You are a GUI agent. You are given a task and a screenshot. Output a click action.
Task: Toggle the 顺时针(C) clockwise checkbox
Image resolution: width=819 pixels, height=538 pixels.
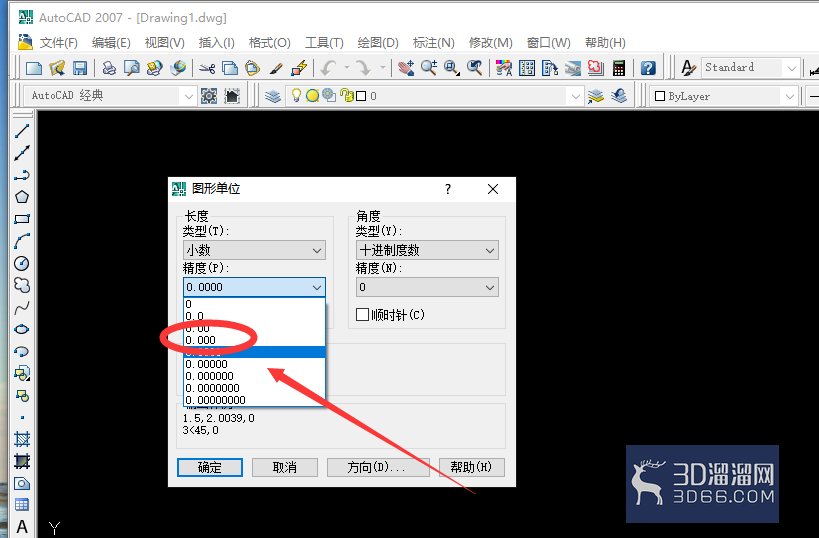pyautogui.click(x=362, y=314)
